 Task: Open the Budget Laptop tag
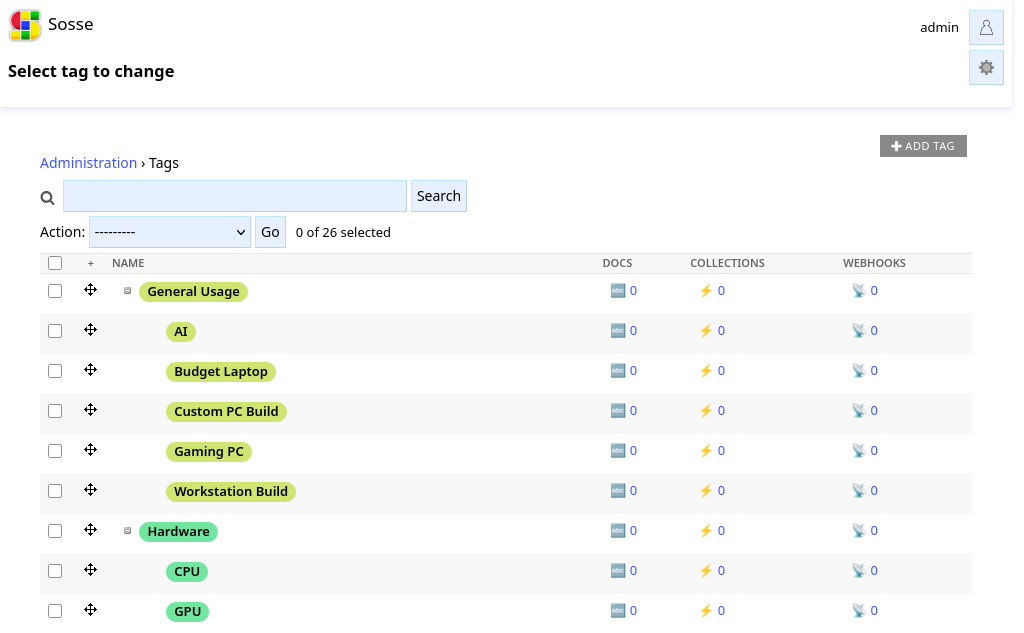pyautogui.click(x=221, y=372)
